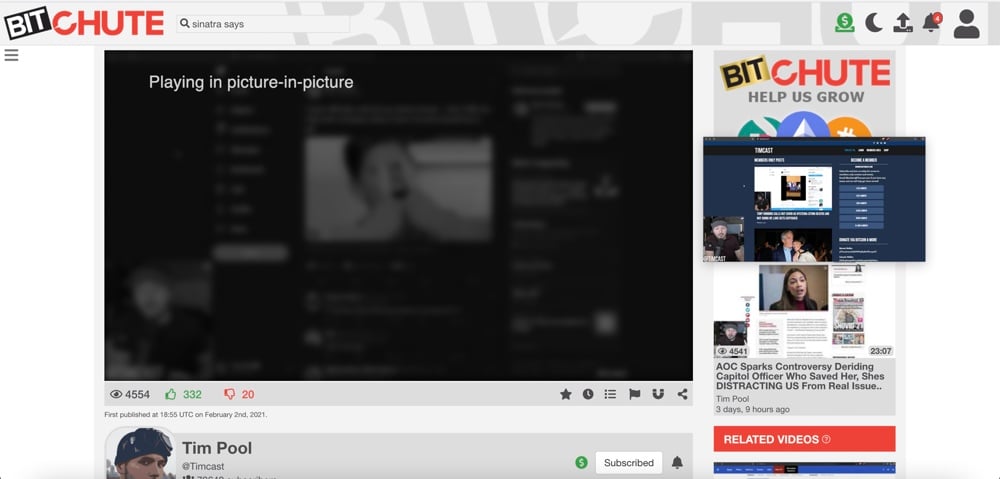Favorite the video with the star icon

click(x=566, y=394)
